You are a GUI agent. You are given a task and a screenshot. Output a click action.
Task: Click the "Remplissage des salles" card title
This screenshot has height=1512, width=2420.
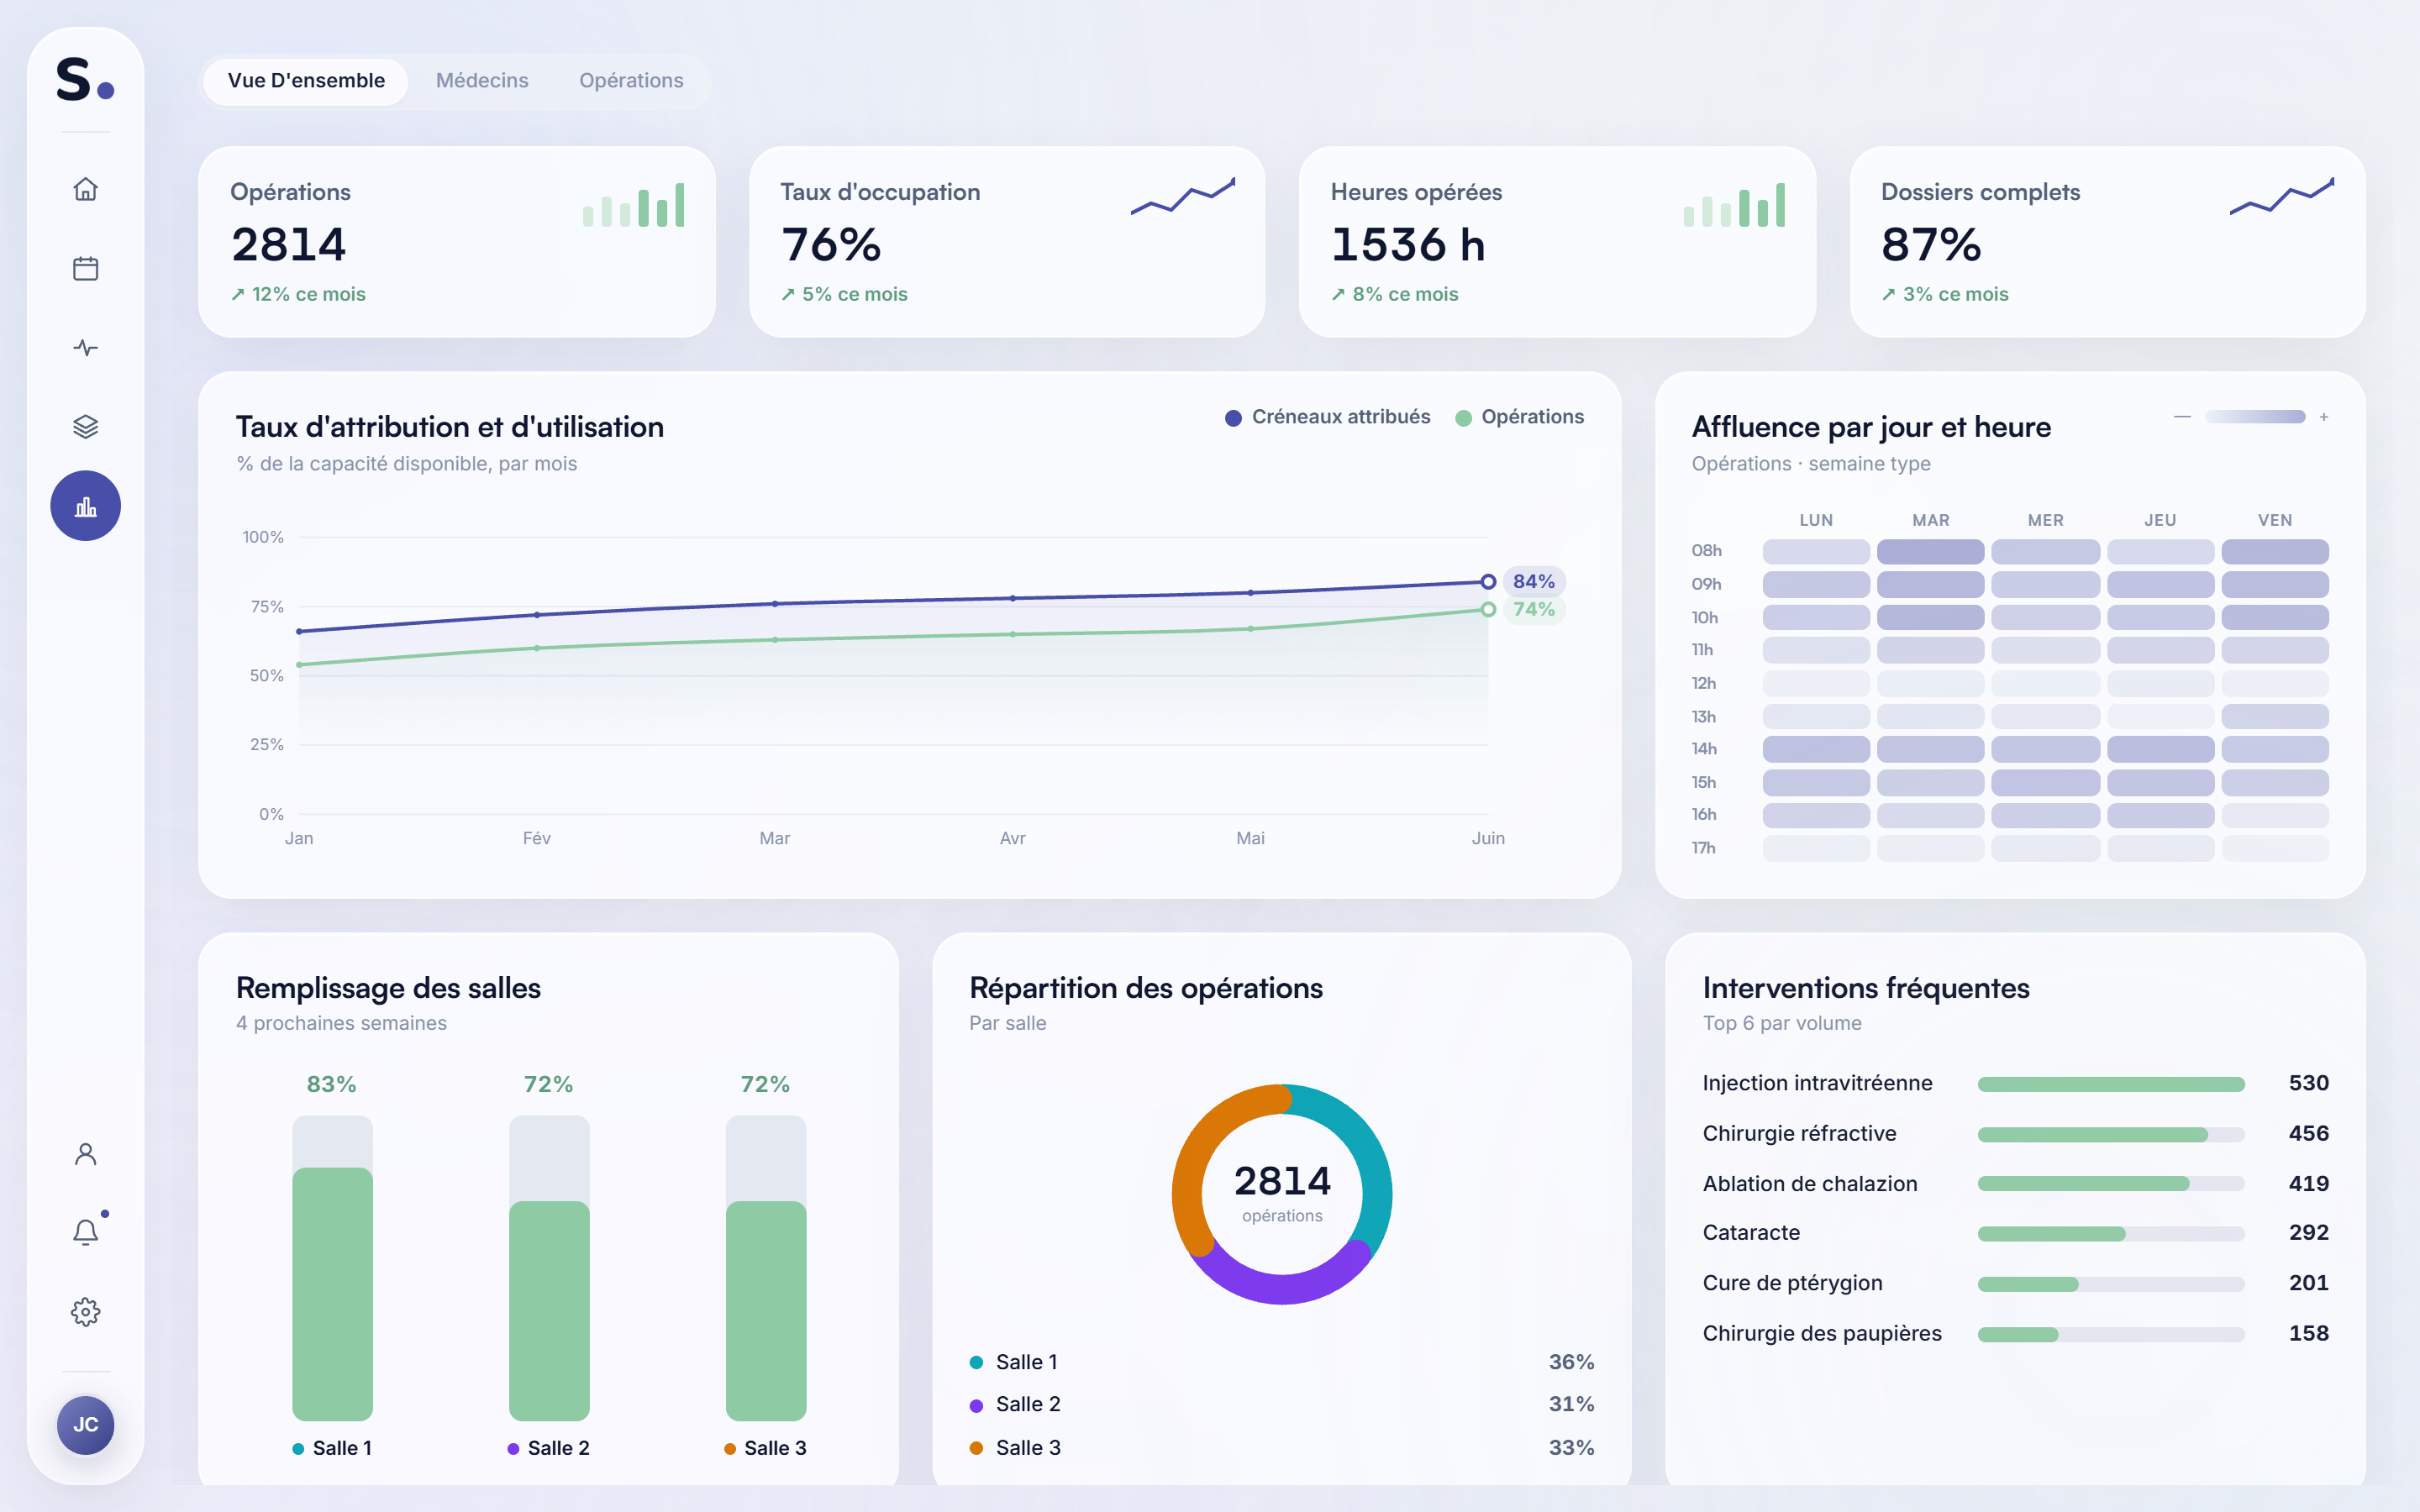[x=388, y=988]
